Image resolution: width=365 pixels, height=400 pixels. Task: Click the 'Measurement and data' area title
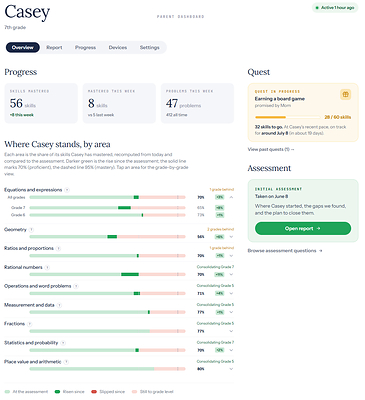[x=29, y=305]
